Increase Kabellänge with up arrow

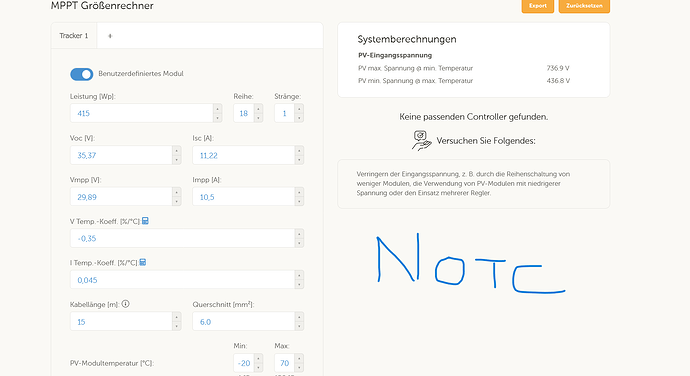tap(176, 317)
